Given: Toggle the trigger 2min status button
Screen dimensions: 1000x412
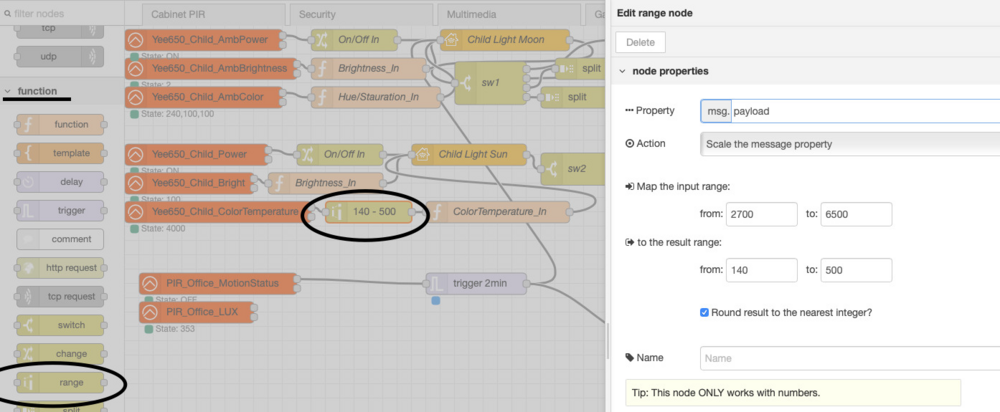Looking at the screenshot, I should [x=436, y=300].
